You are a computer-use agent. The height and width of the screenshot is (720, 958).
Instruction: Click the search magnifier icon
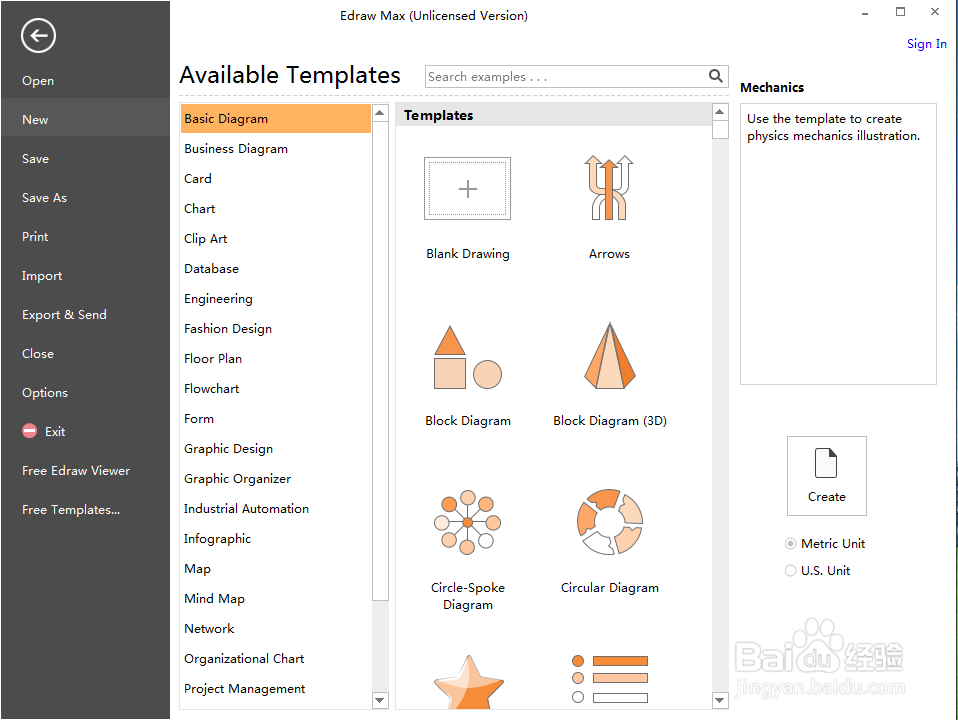click(x=715, y=76)
